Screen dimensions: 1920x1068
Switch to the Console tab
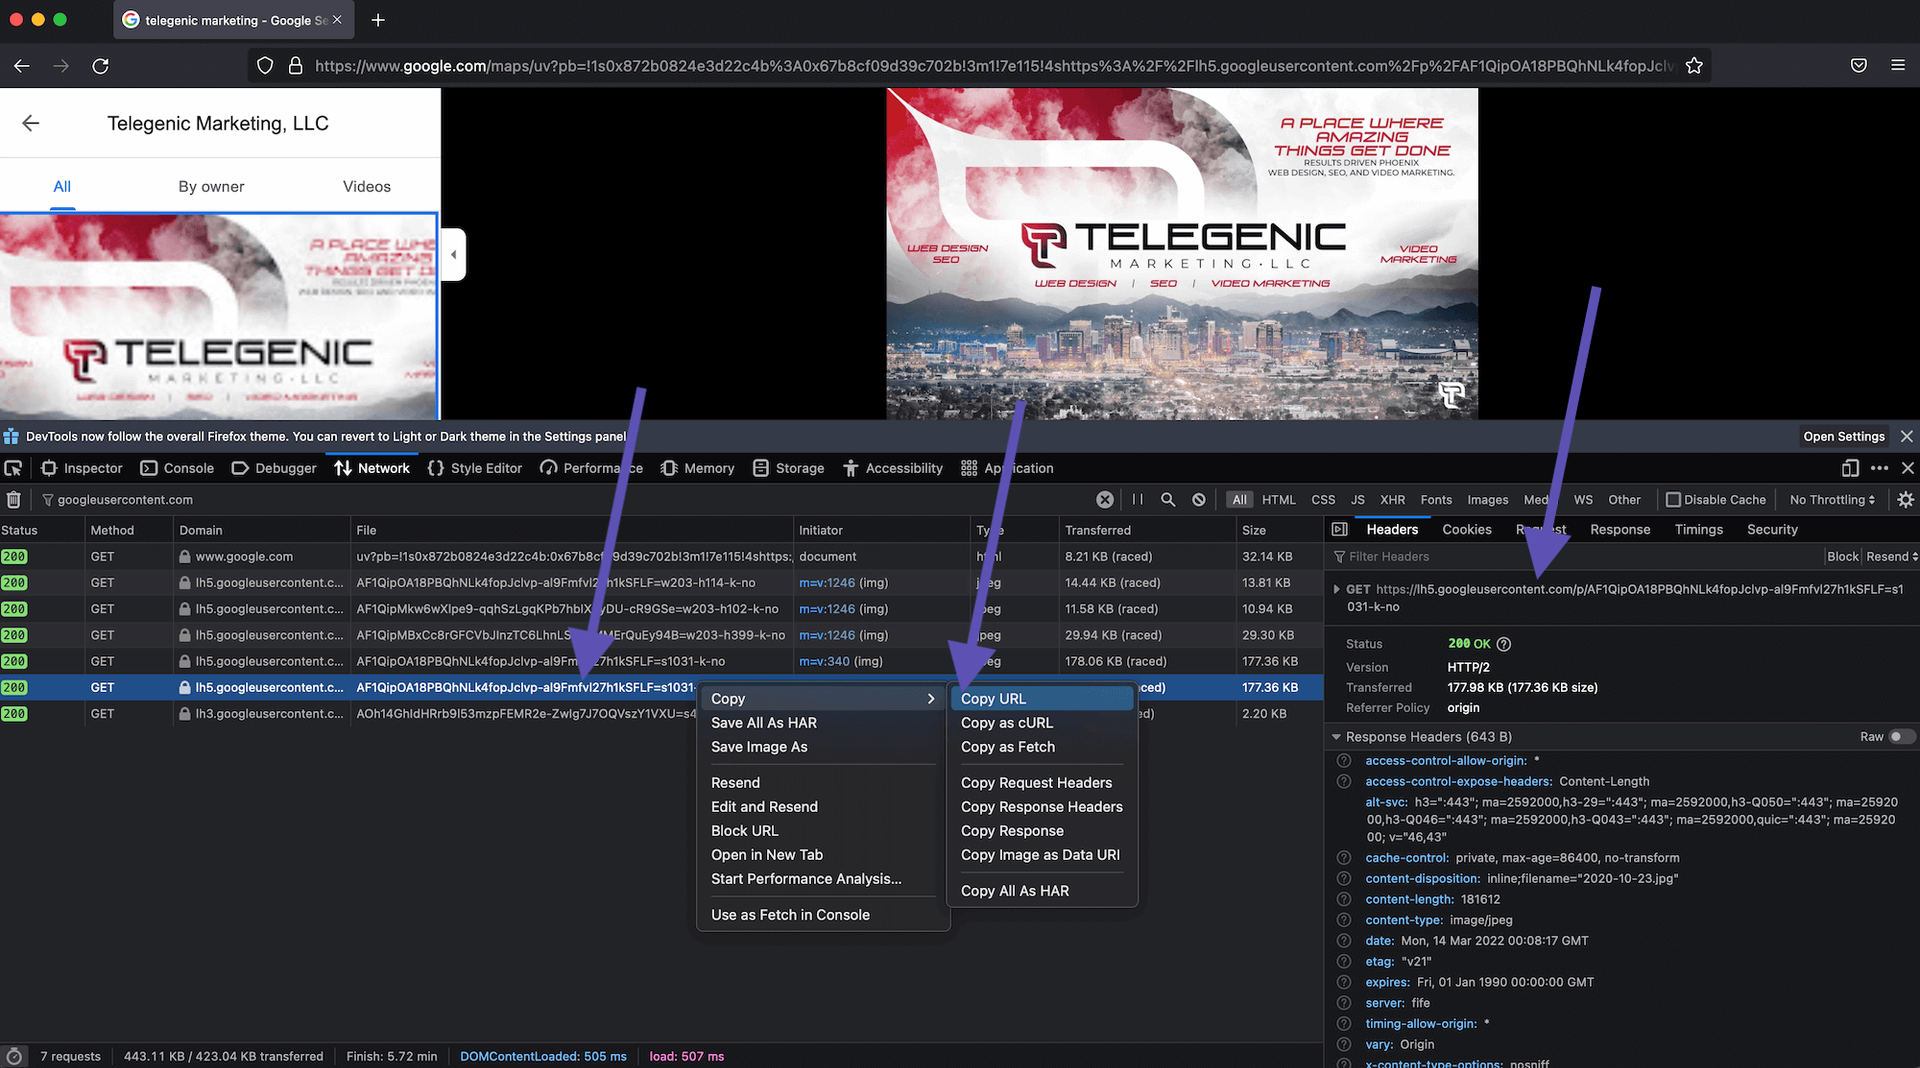click(177, 468)
